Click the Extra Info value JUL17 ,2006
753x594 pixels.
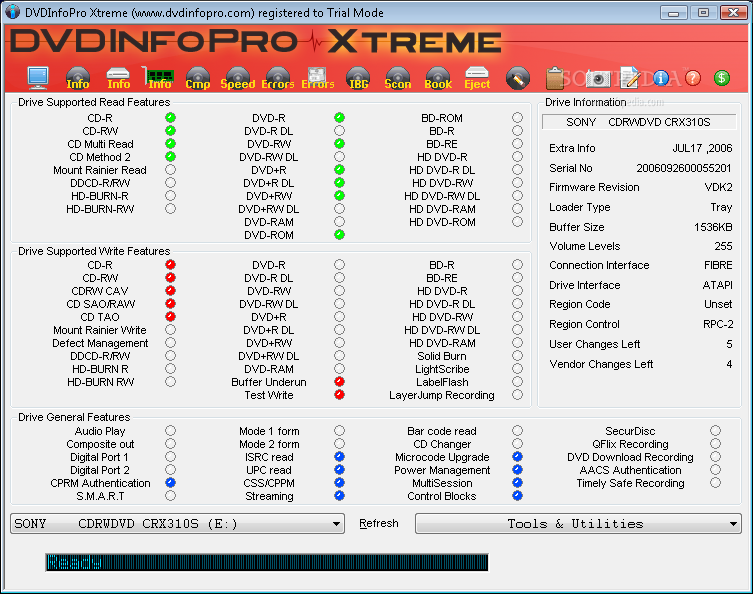click(702, 148)
